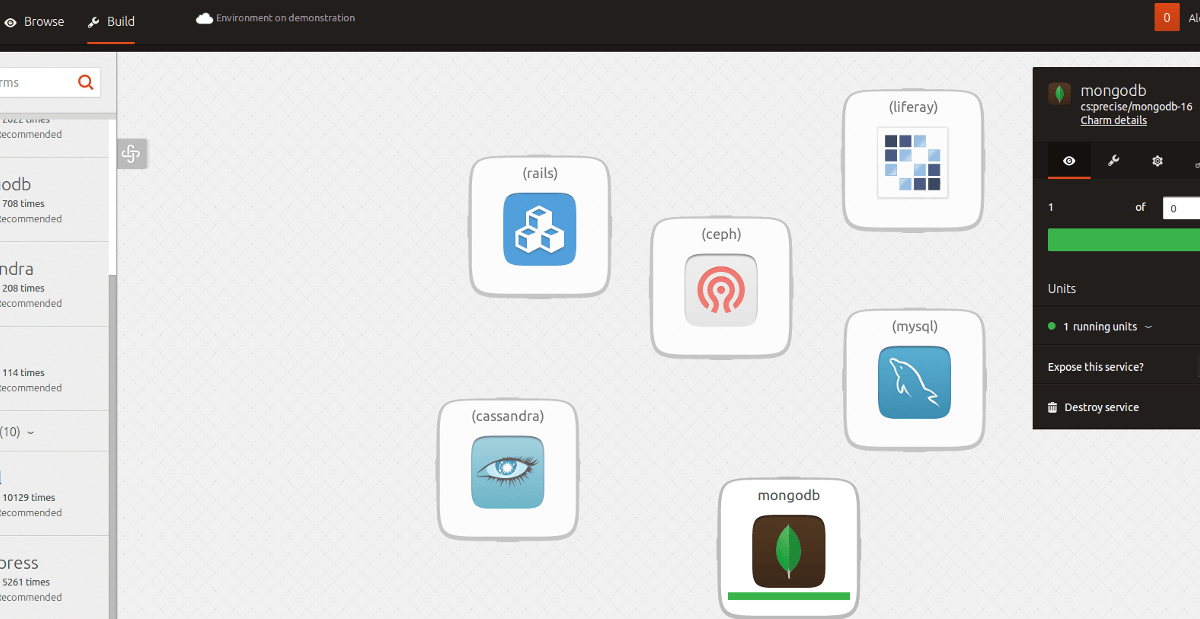
Task: Click the Environment on demonstration text
Action: [285, 18]
